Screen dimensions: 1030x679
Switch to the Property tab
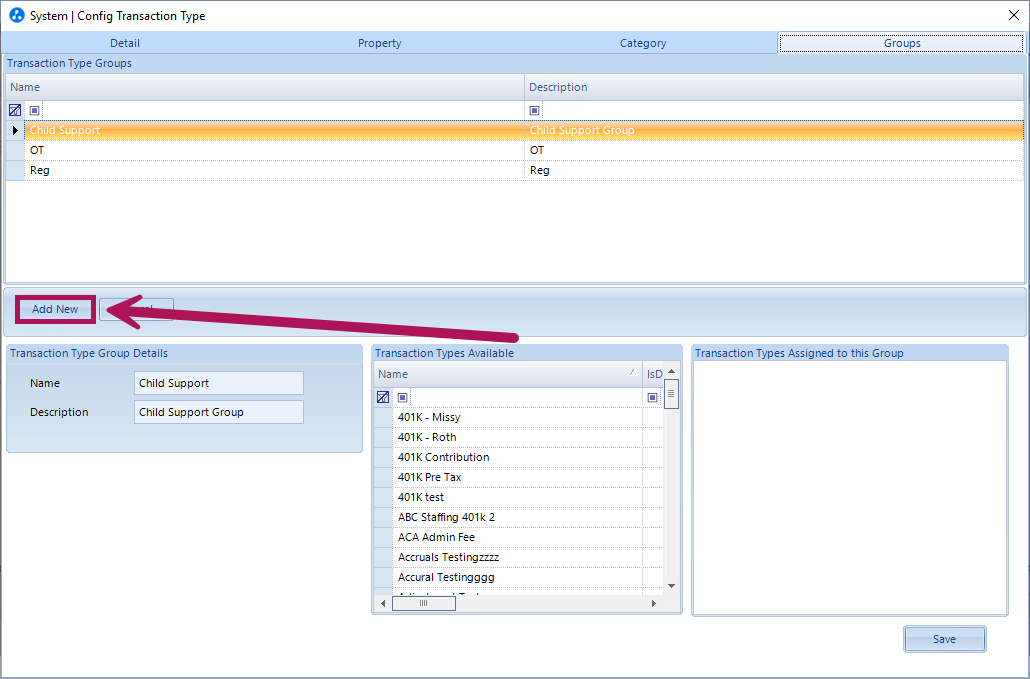click(x=380, y=43)
